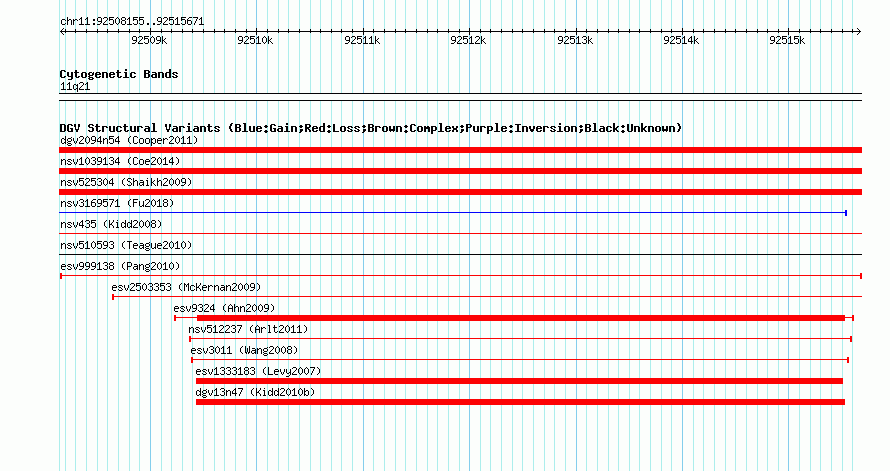This screenshot has height=471, width=890.
Task: Click the esv9324 (Ahn2009) variant label
Action: pos(224,308)
